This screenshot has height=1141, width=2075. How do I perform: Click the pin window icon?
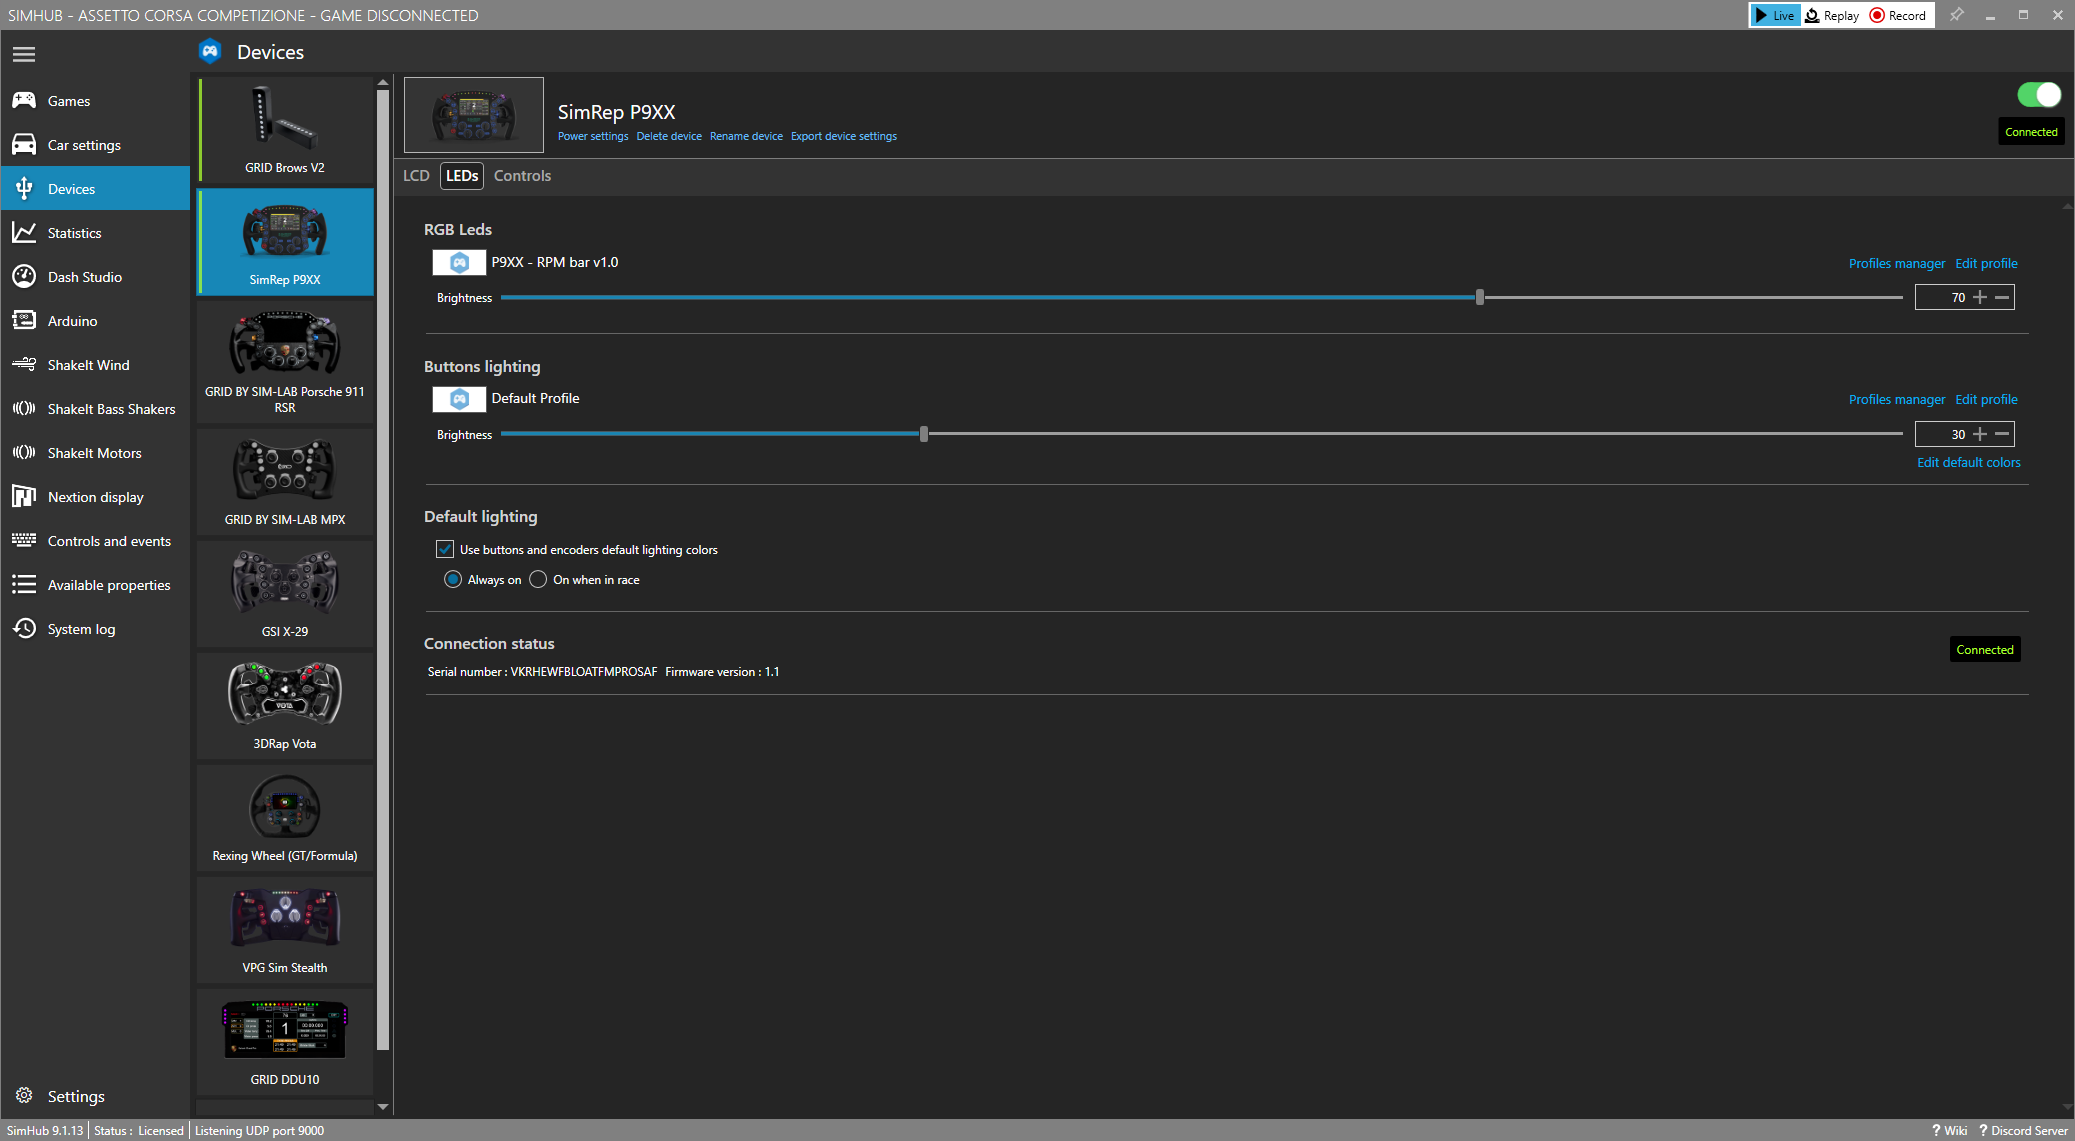(x=1956, y=15)
